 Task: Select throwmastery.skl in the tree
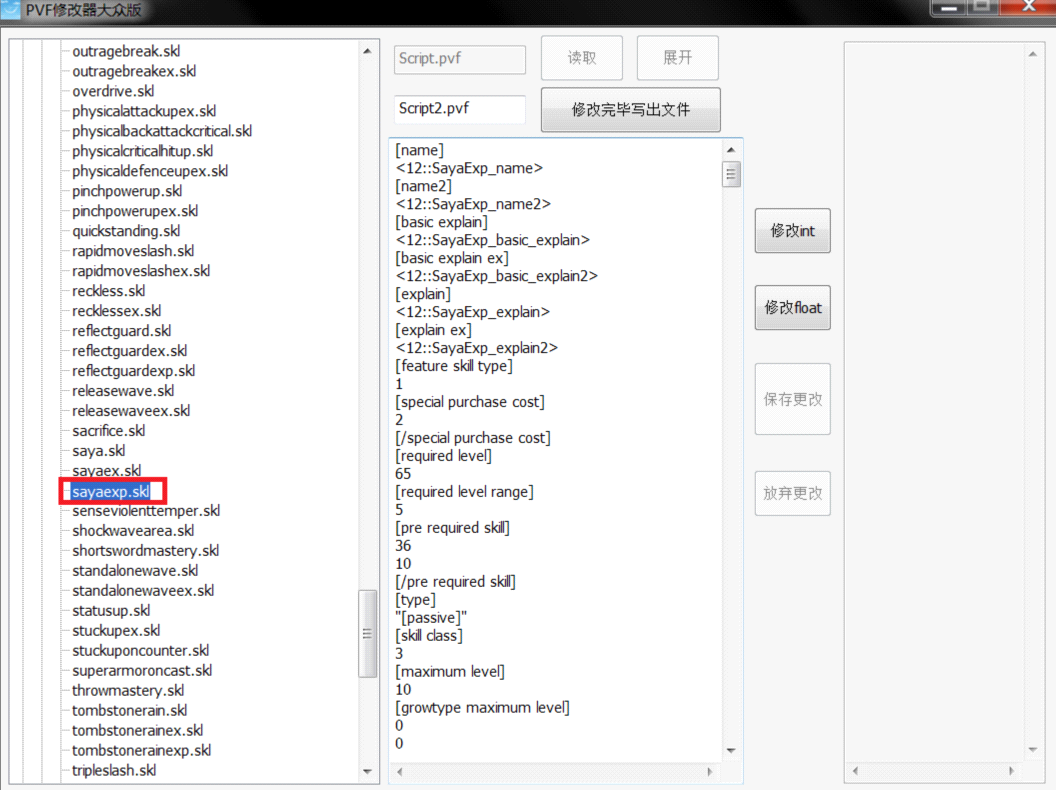coord(128,690)
